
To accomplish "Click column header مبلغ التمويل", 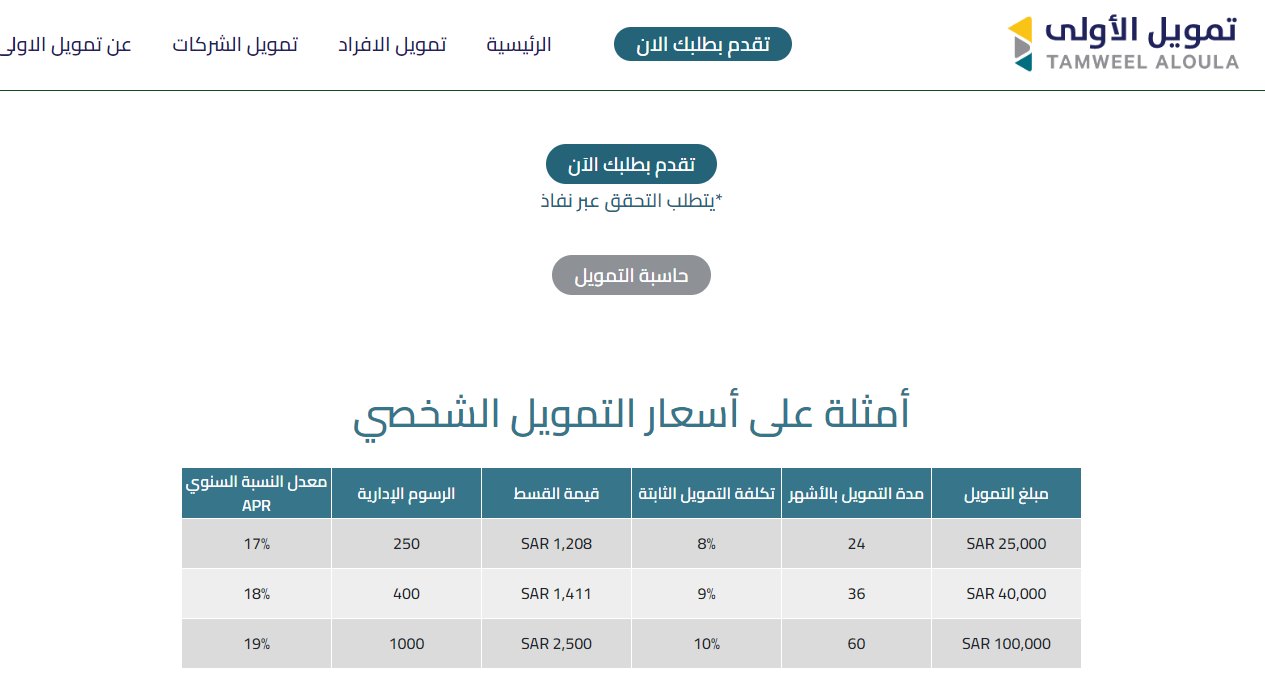I will [1006, 493].
